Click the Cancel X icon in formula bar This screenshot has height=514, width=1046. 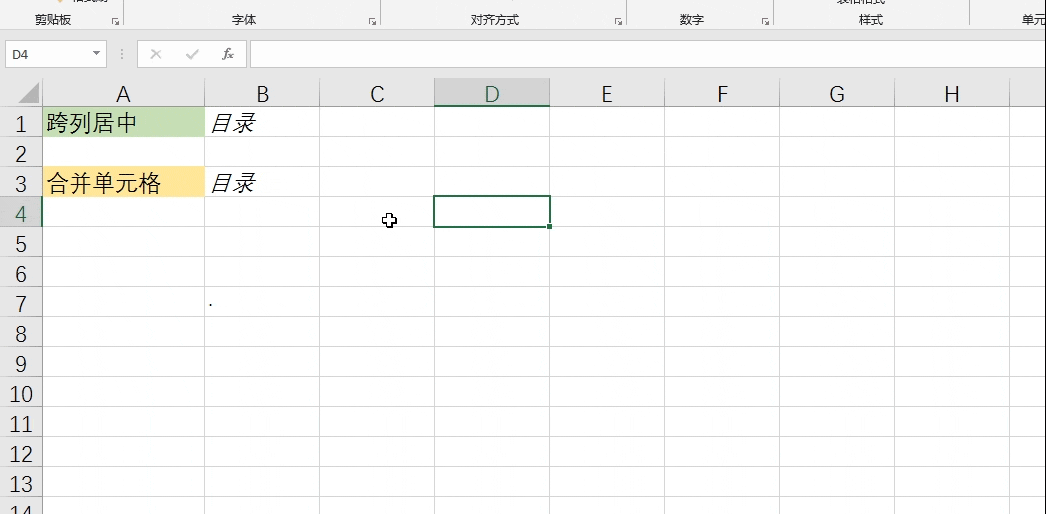156,54
